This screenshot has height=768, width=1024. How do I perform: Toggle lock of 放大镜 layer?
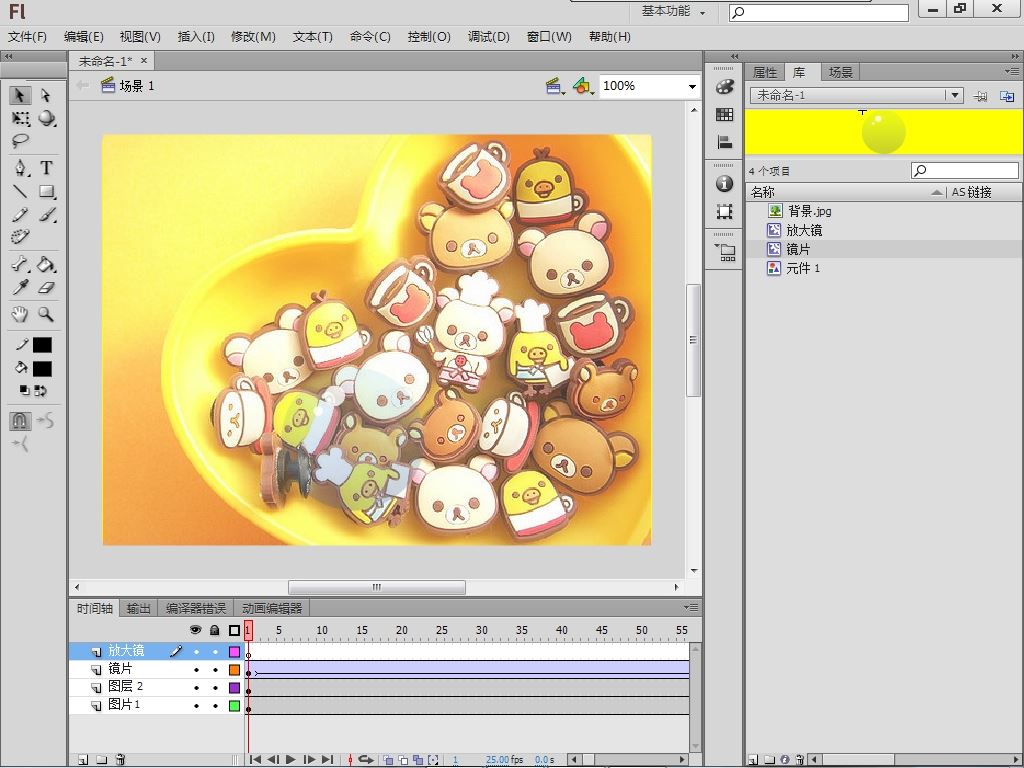point(215,652)
